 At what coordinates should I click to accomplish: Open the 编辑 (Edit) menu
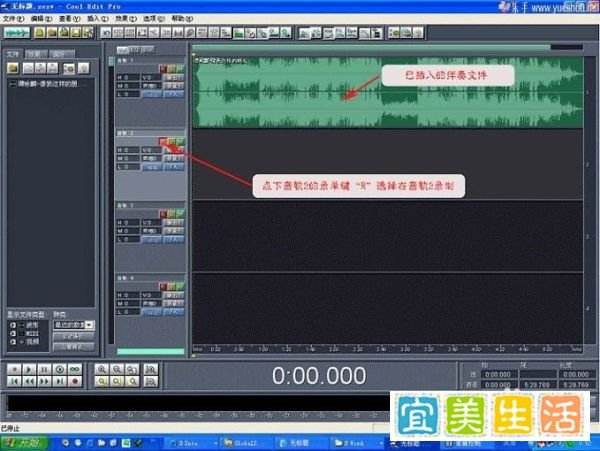pyautogui.click(x=41, y=18)
